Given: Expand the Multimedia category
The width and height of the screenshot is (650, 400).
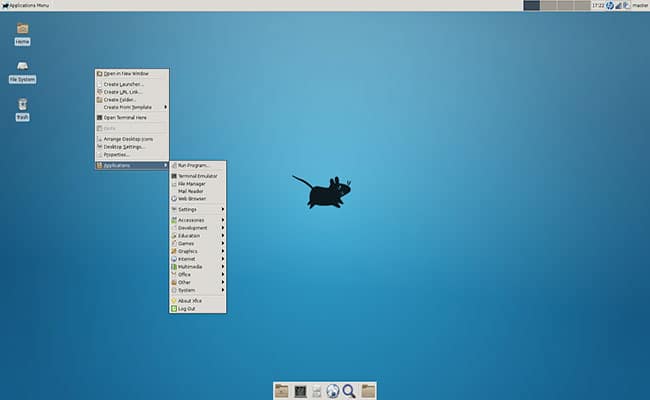Looking at the screenshot, I should [198, 267].
